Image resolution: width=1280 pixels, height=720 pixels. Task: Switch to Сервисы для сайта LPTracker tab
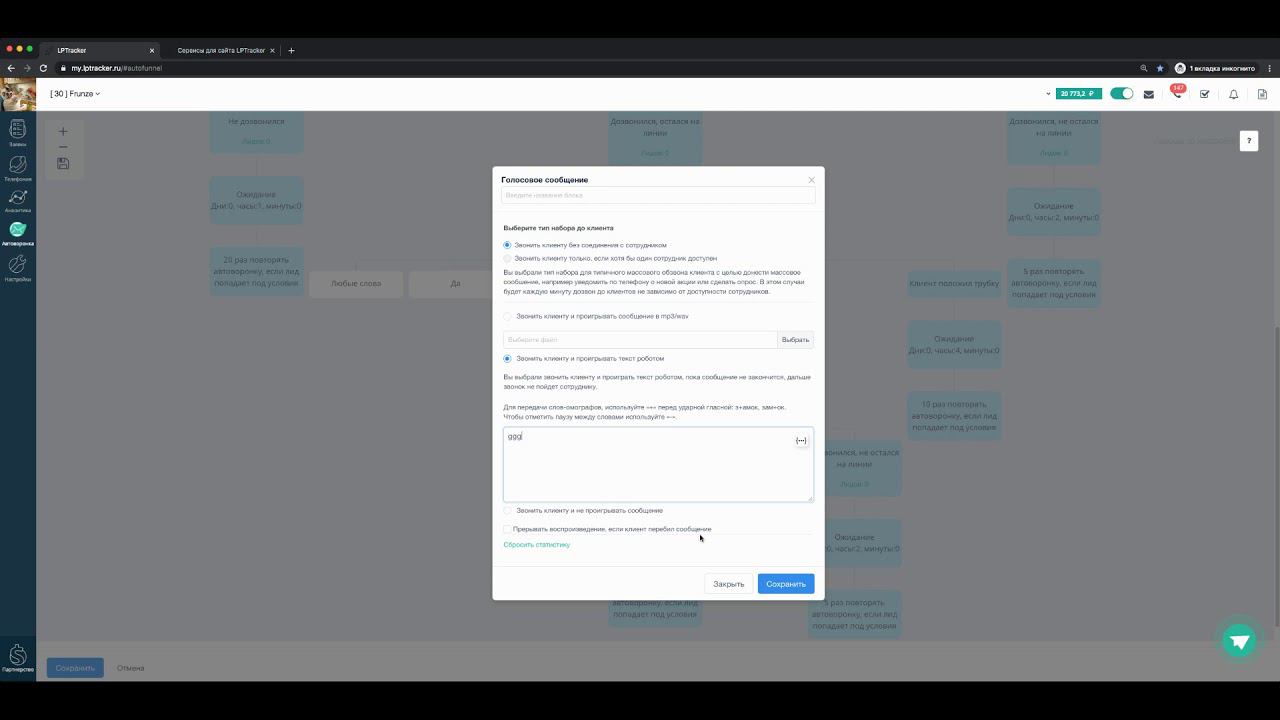[221, 50]
